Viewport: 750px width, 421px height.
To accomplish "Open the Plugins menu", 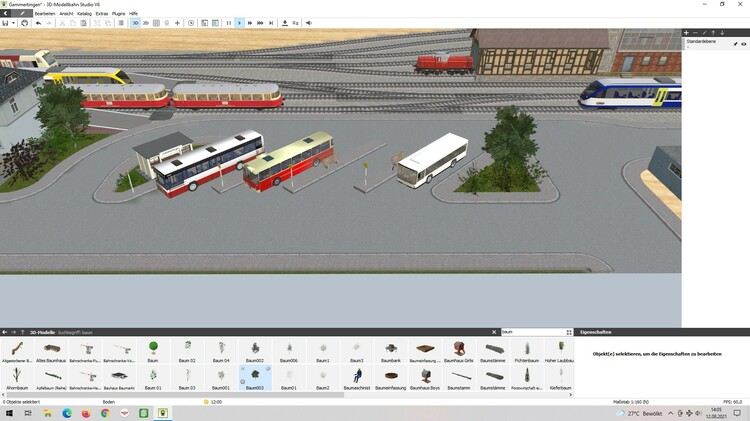I will click(x=118, y=13).
